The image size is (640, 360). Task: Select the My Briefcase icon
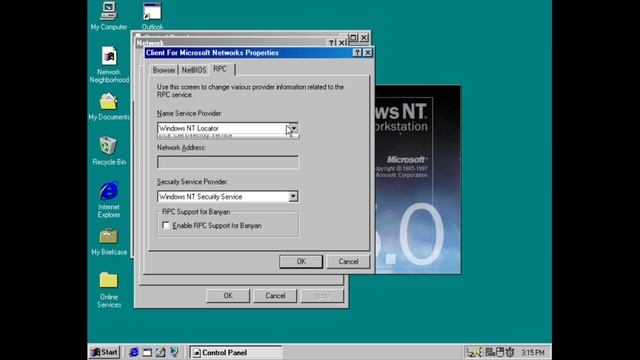point(109,242)
